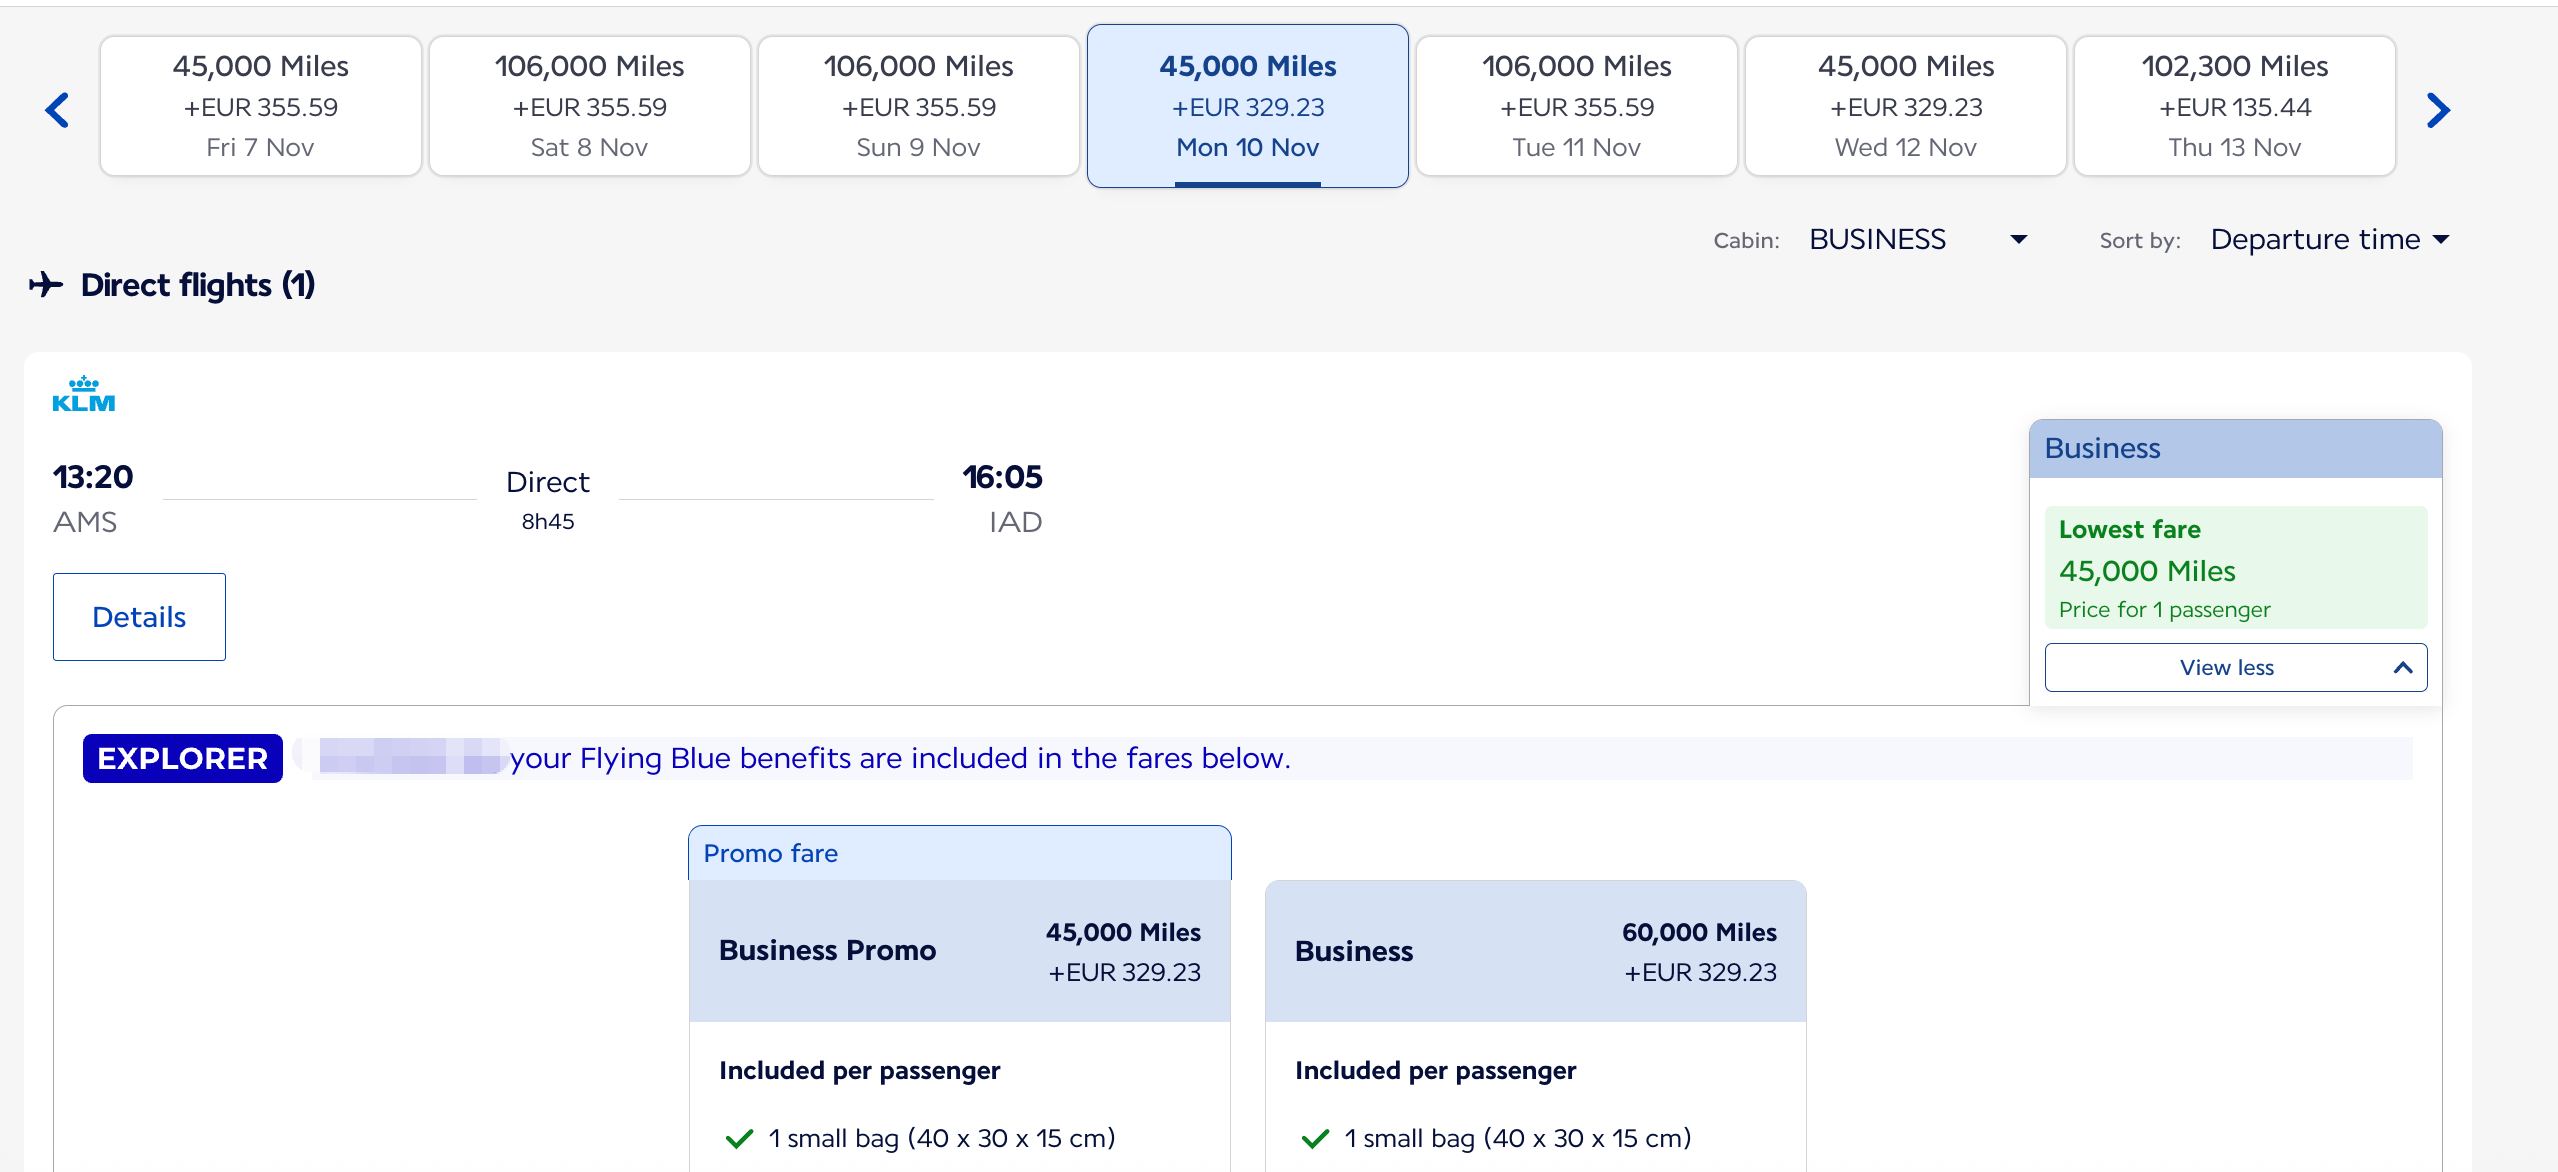The height and width of the screenshot is (1172, 2558).
Task: Select the Fri 7 Nov date tab
Action: coord(260,107)
